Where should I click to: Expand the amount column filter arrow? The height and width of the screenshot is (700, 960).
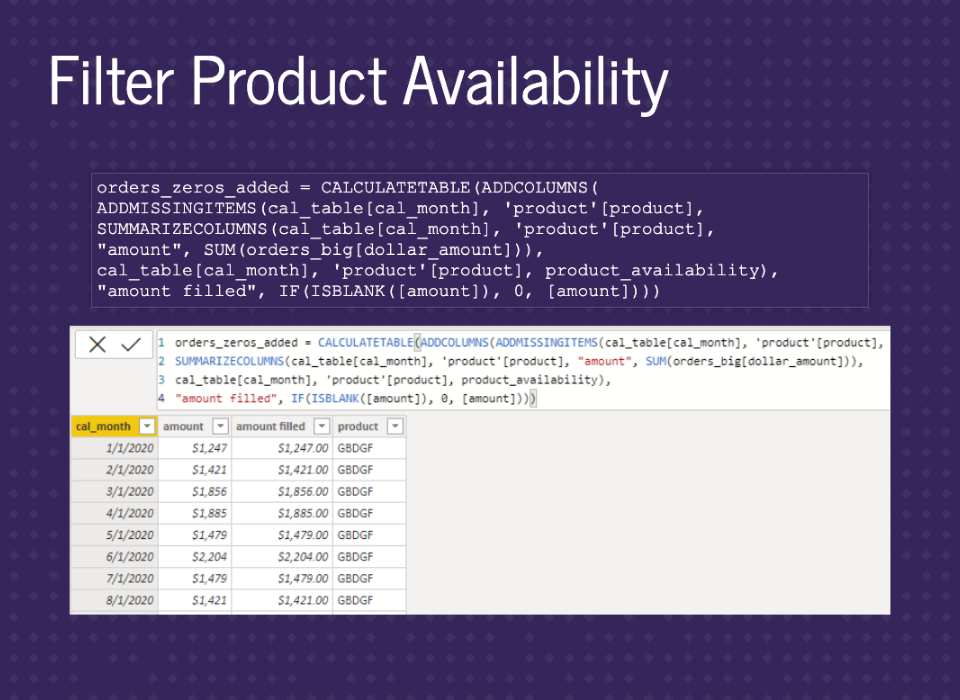(220, 426)
